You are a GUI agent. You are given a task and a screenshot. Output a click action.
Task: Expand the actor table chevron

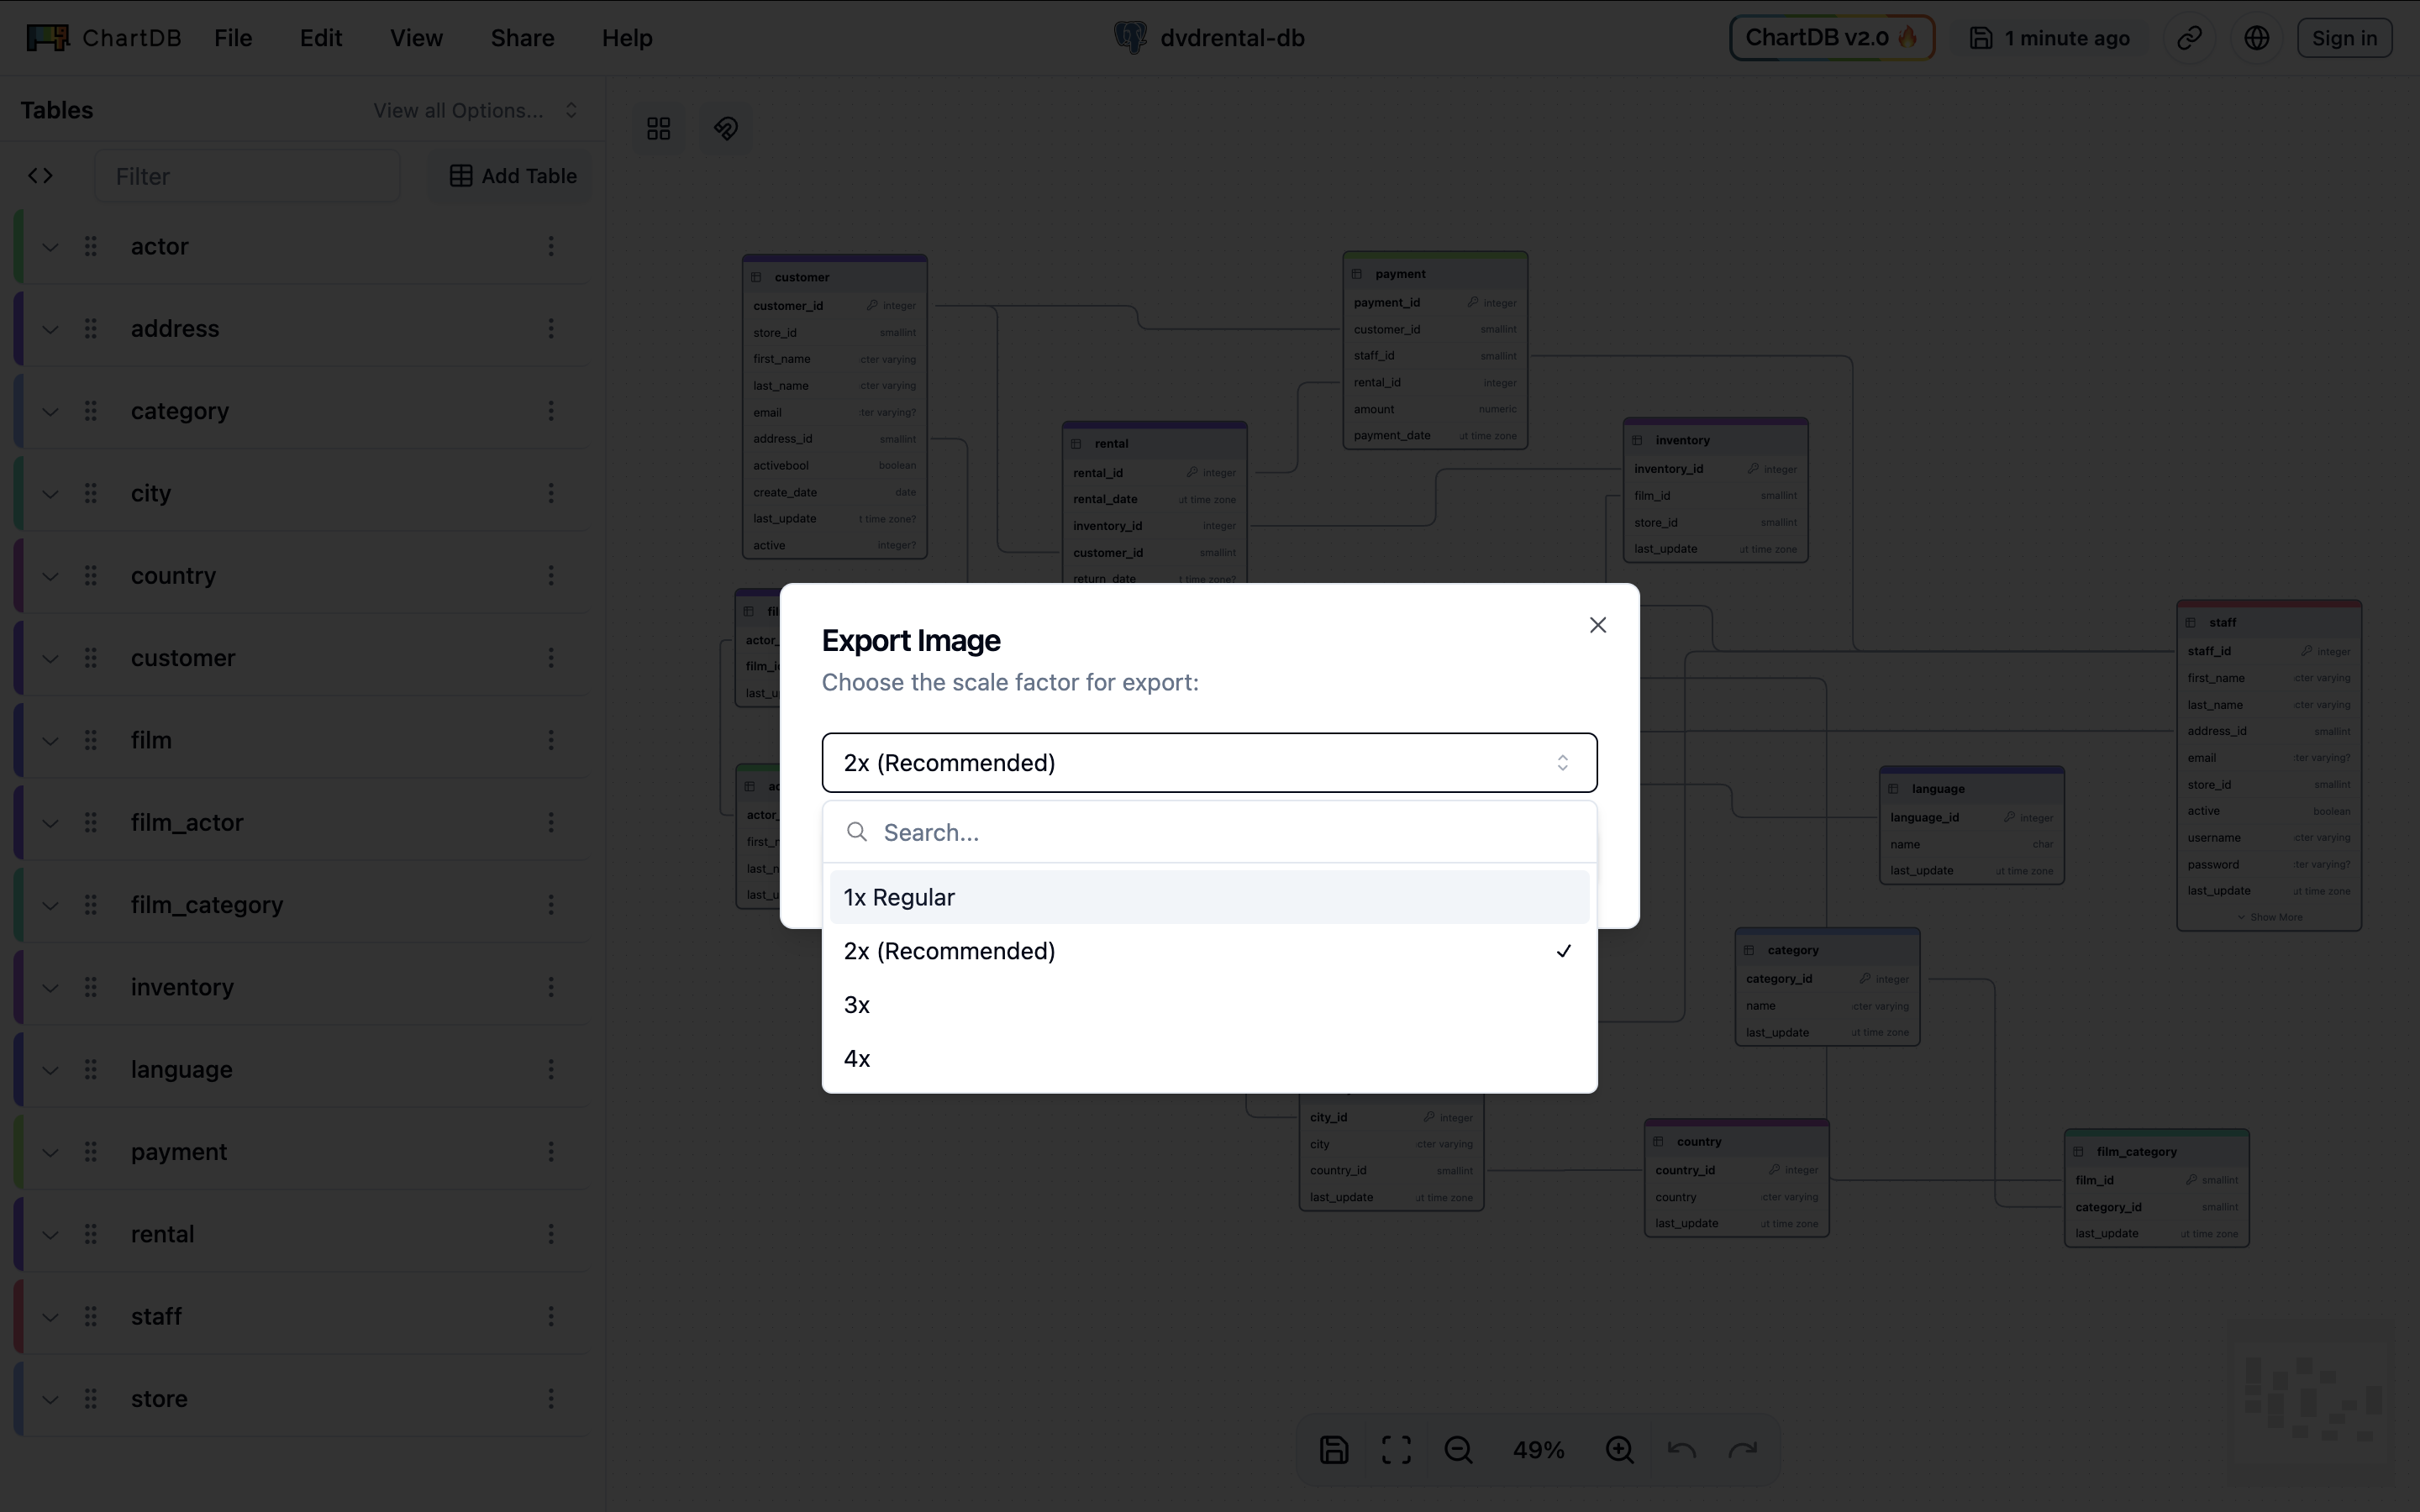(x=50, y=247)
